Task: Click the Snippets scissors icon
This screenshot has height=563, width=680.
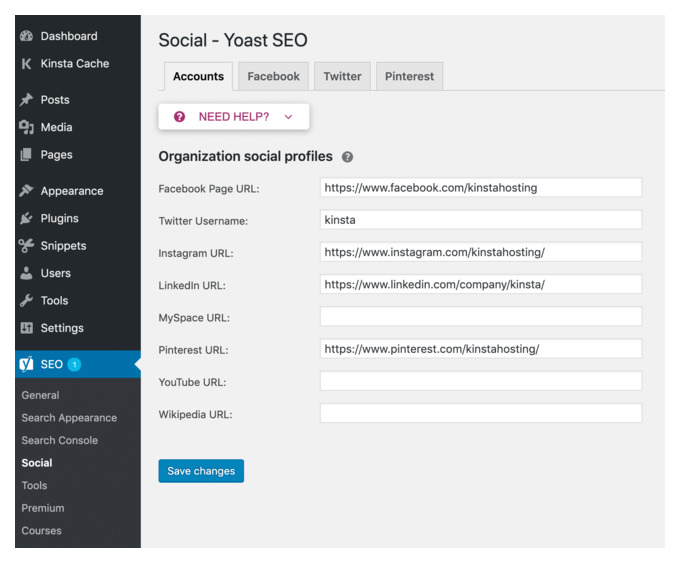Action: tap(26, 245)
